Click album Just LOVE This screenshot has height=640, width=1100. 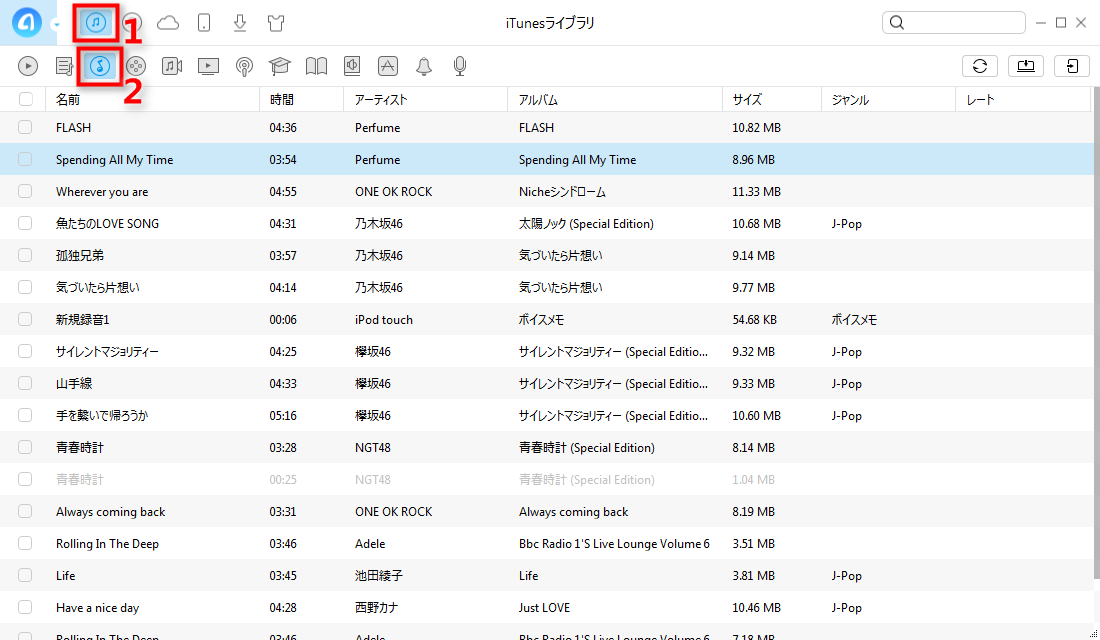tap(544, 608)
